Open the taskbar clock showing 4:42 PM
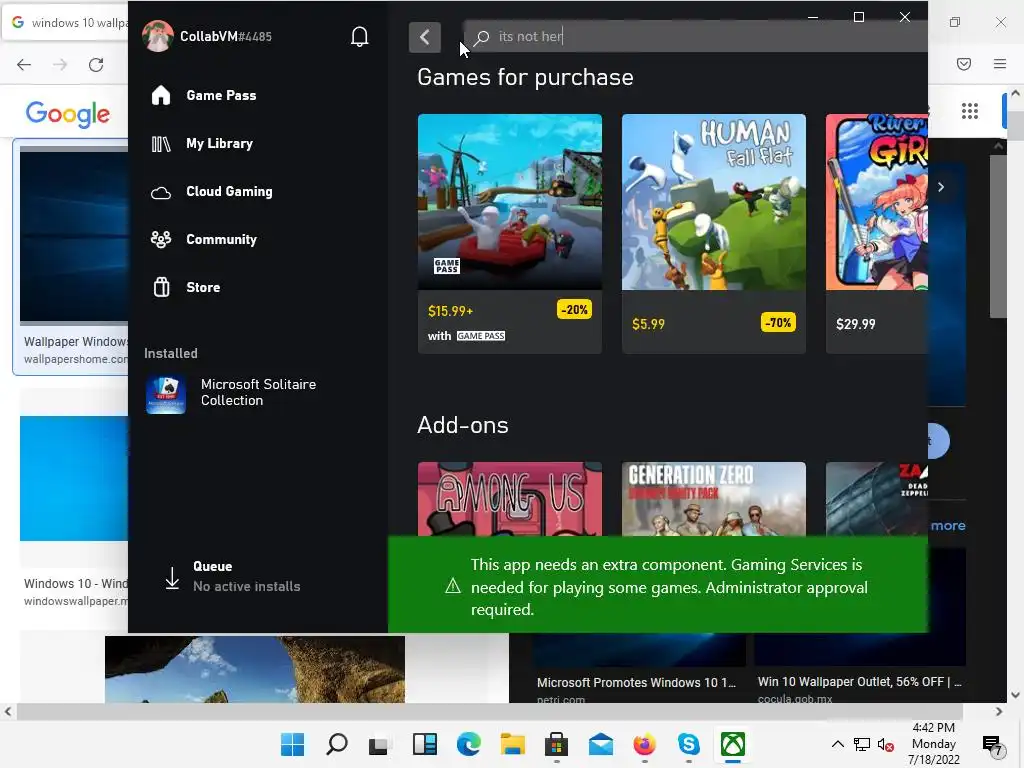The height and width of the screenshot is (768, 1024). pyautogui.click(x=934, y=744)
